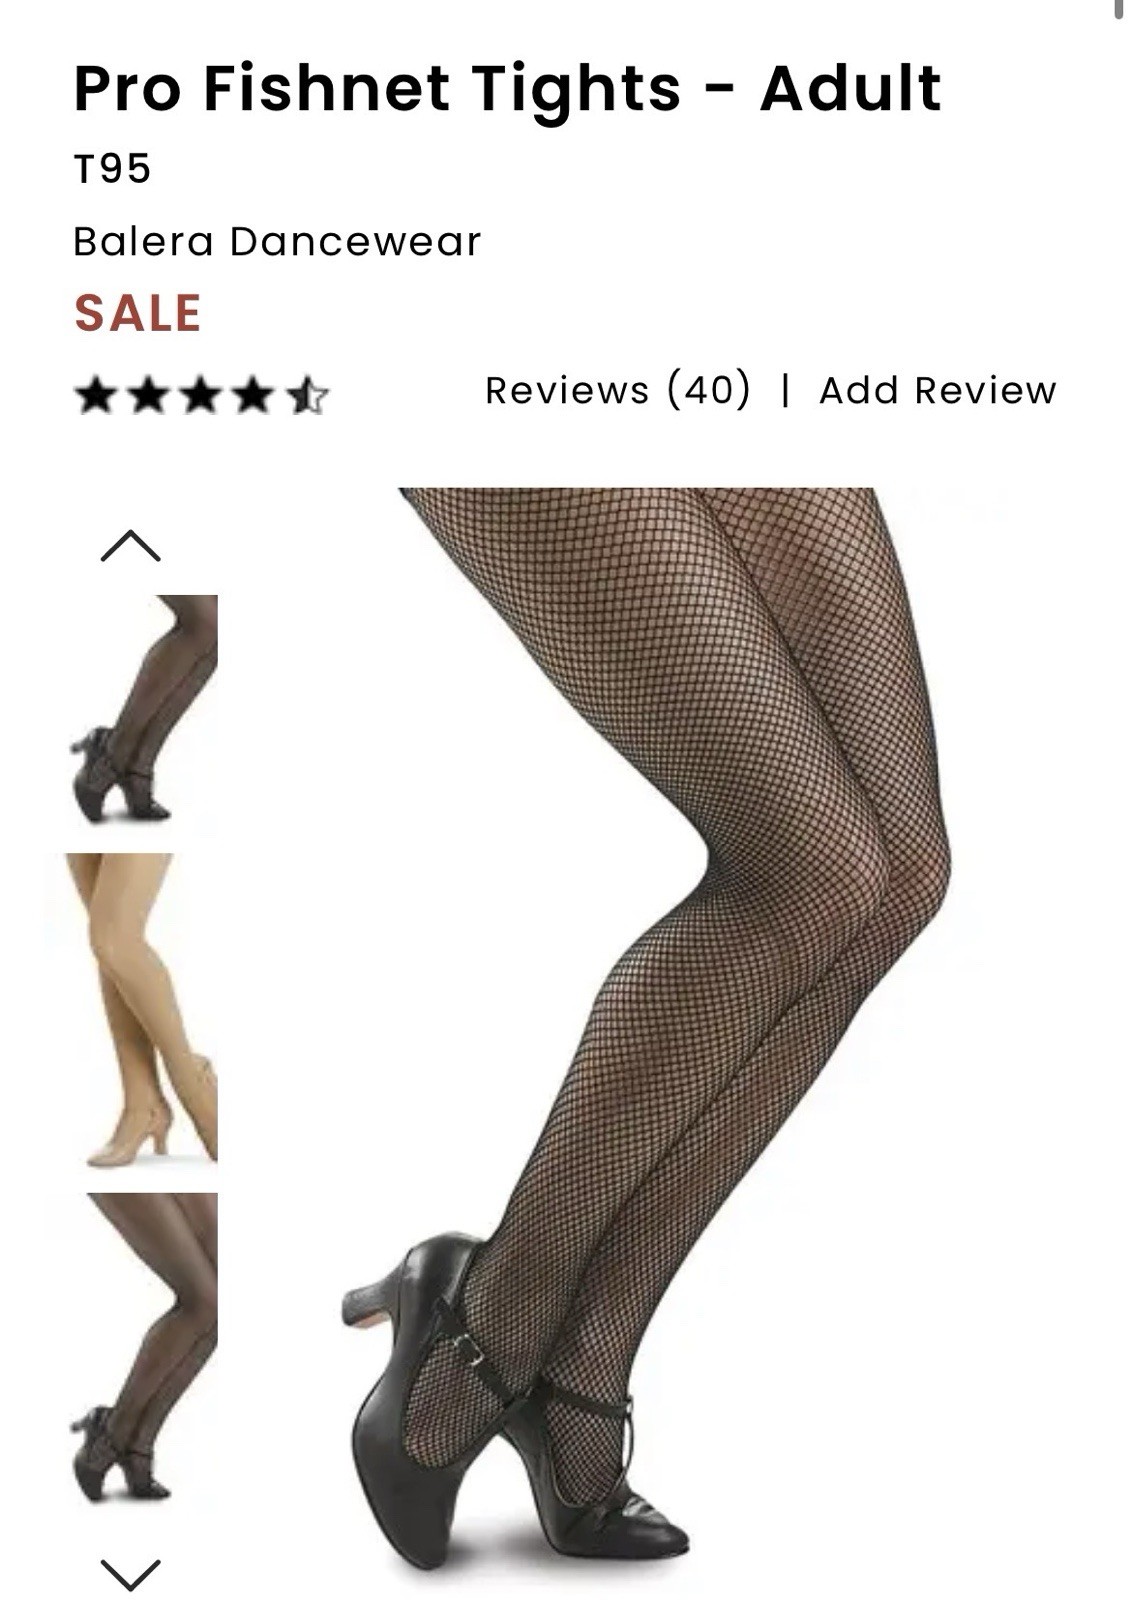This screenshot has height=1600, width=1132.
Task: Click the red SALE label
Action: [138, 313]
